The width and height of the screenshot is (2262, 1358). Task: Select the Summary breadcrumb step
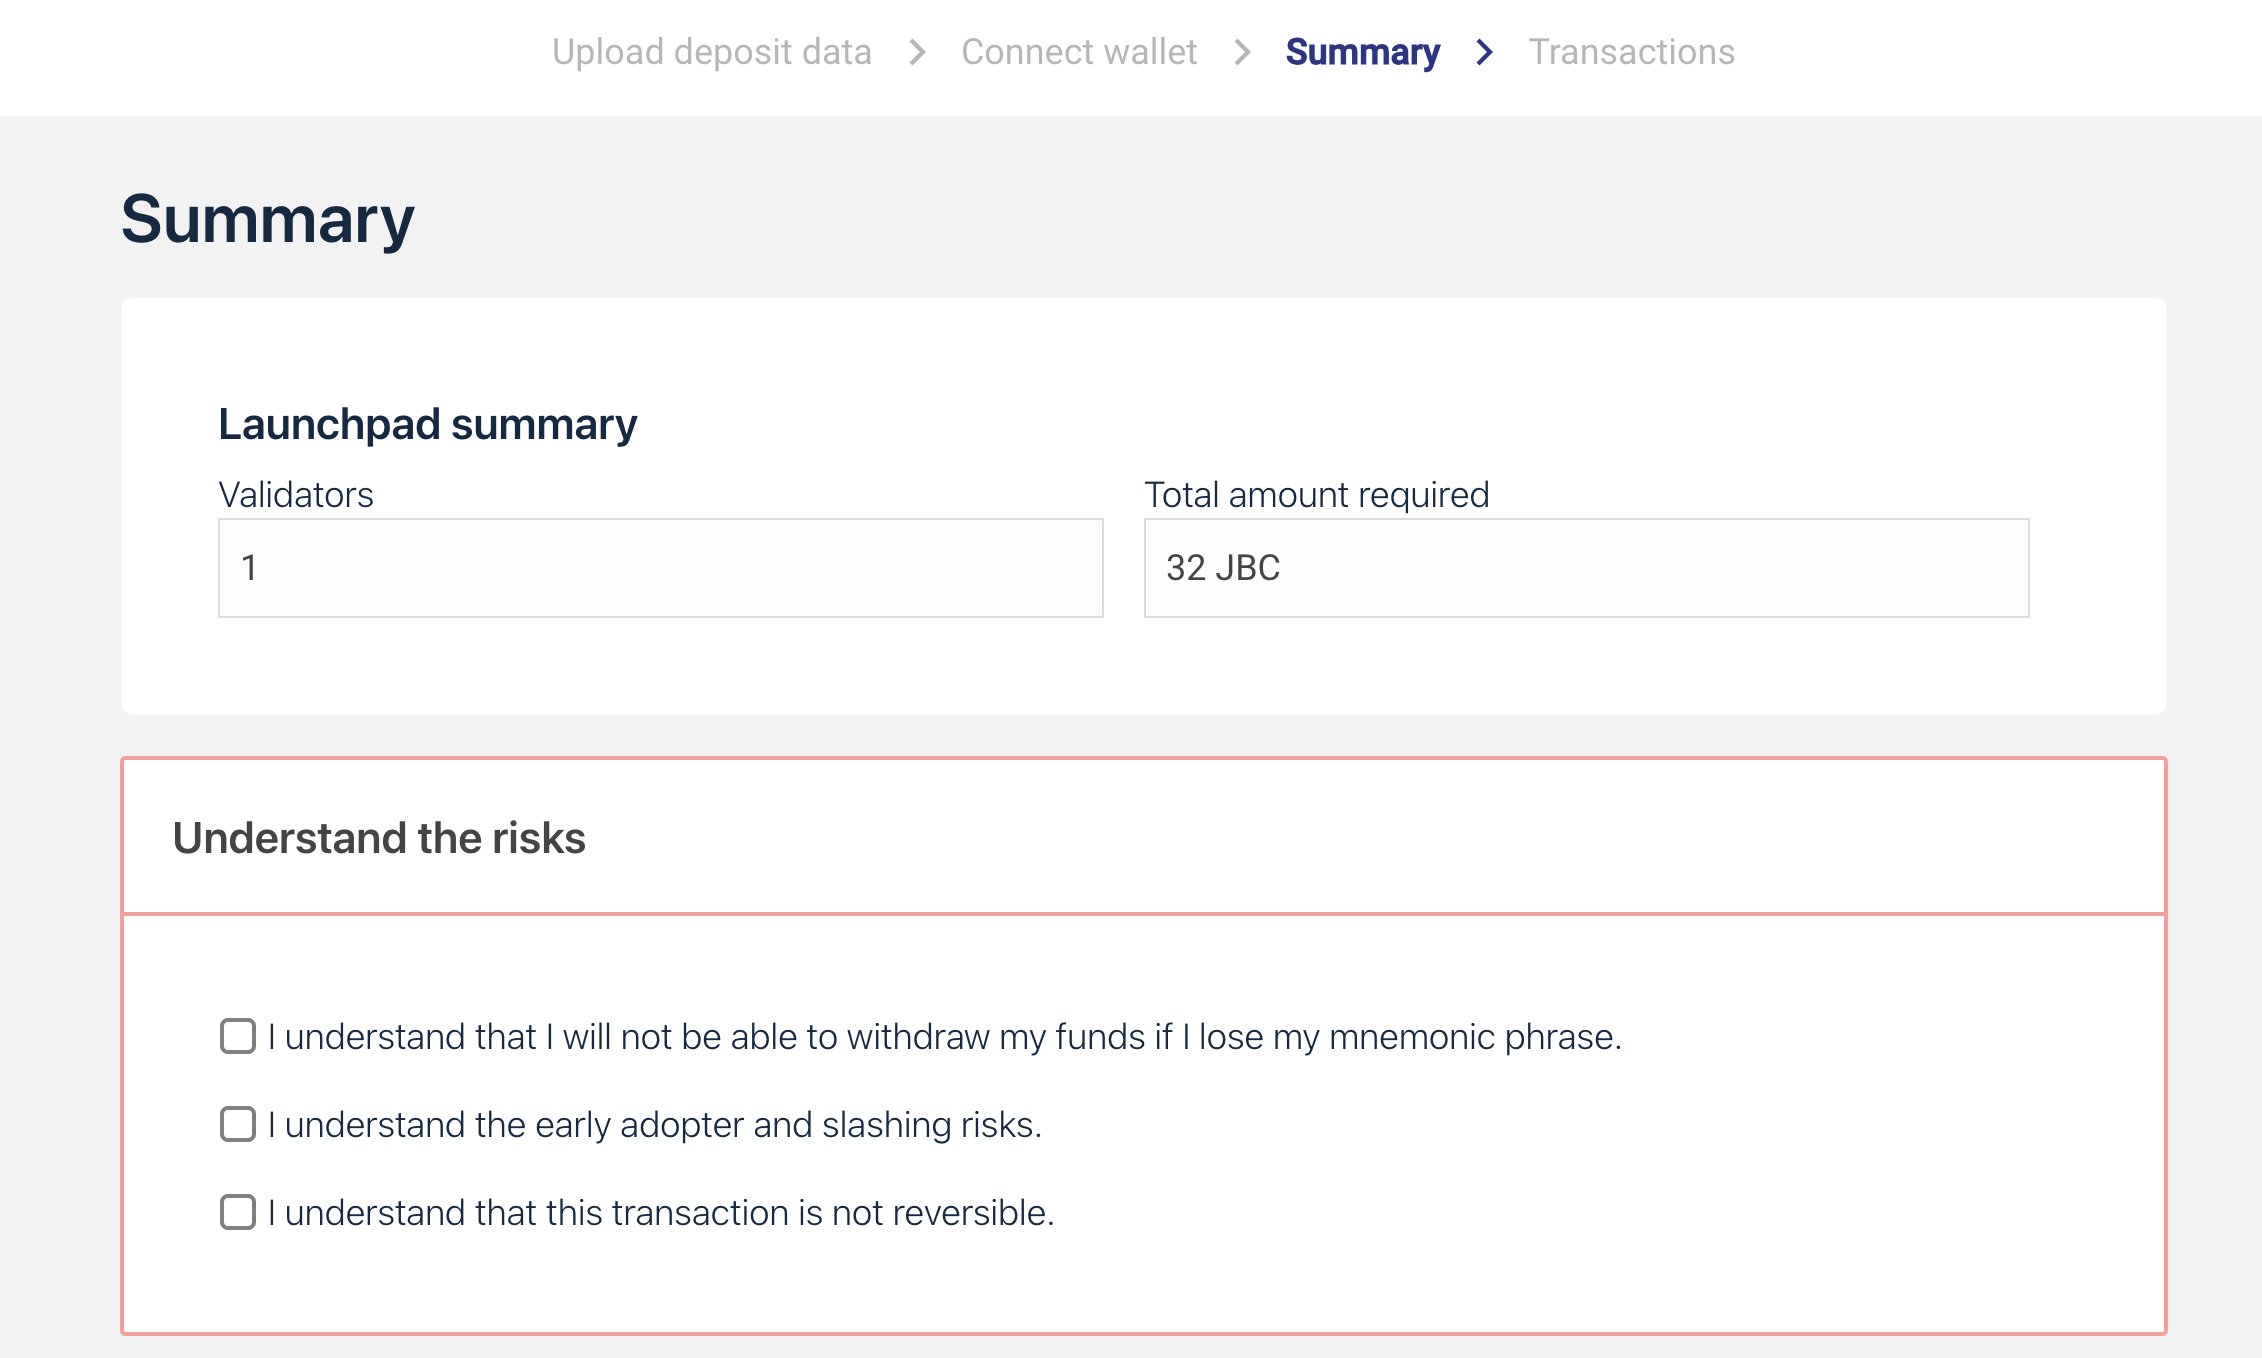pyautogui.click(x=1362, y=52)
